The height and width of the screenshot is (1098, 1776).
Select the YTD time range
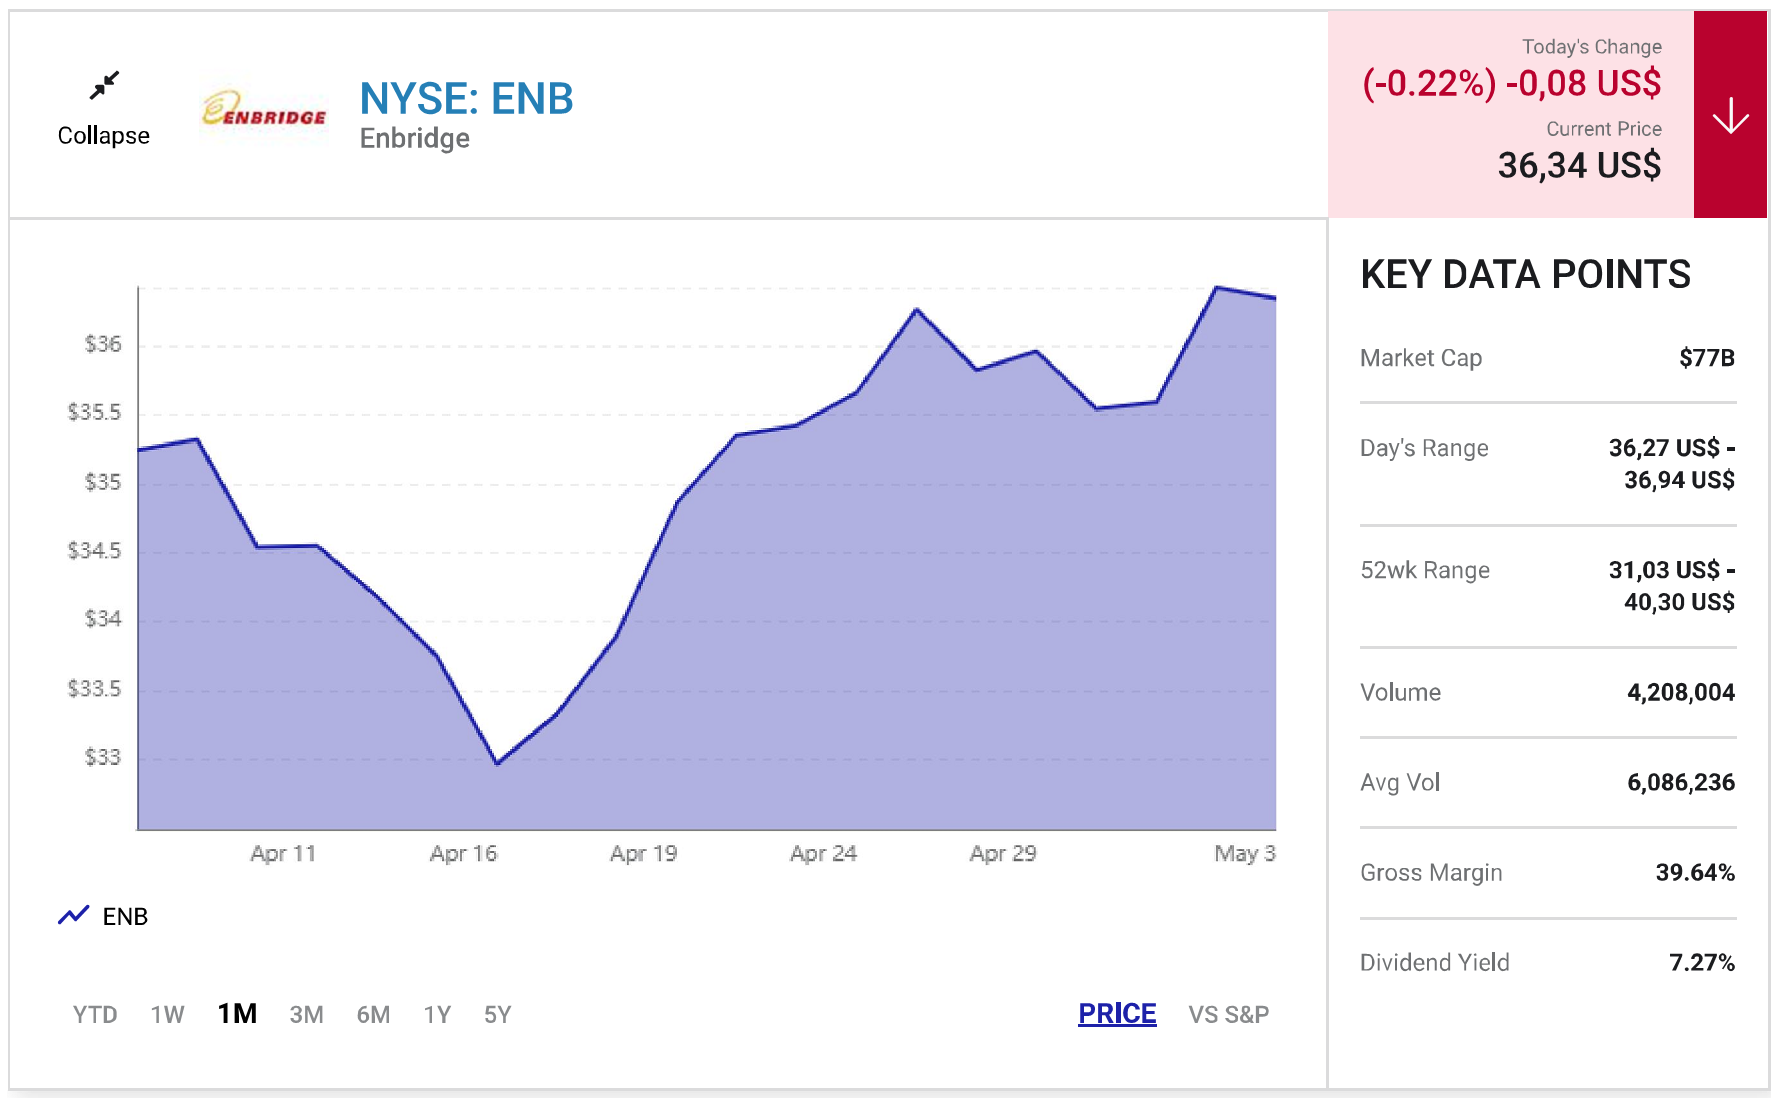95,1015
